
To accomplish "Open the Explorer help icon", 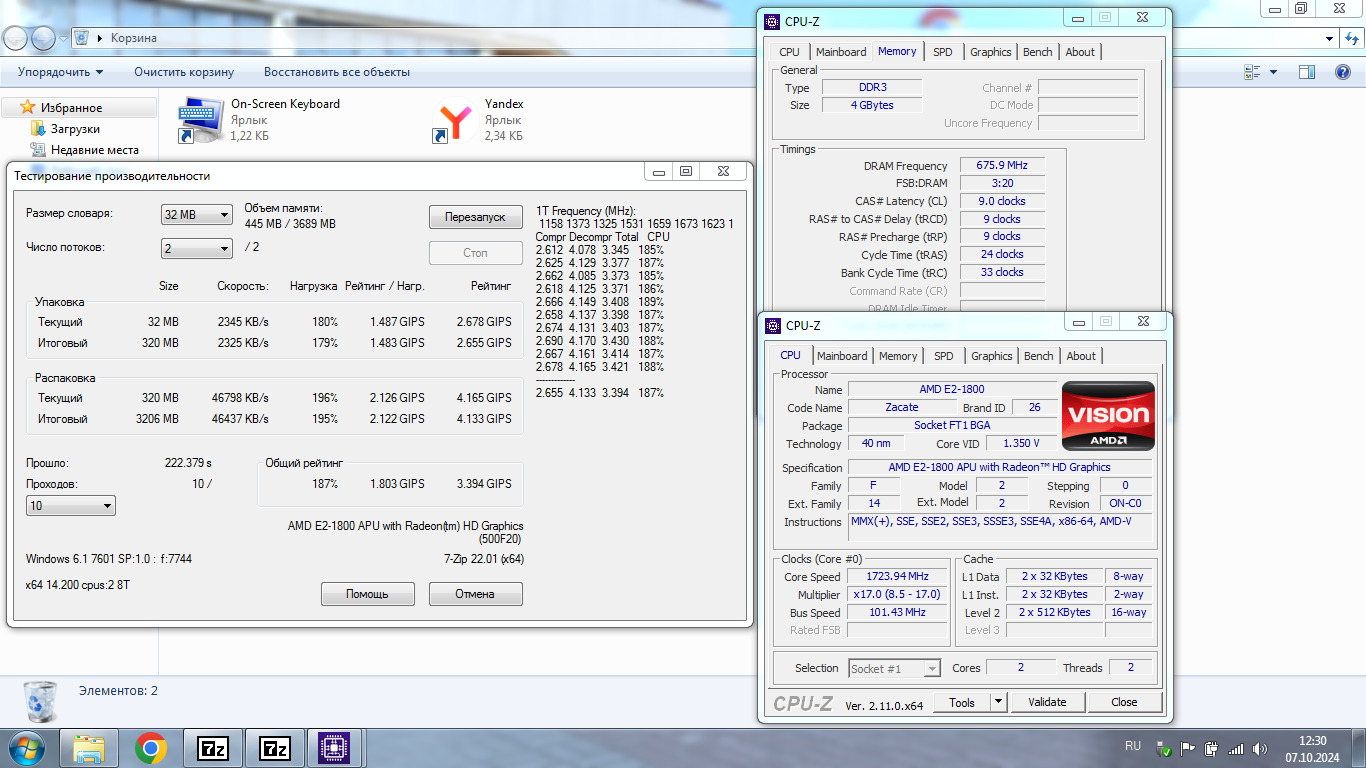I will click(x=1343, y=72).
